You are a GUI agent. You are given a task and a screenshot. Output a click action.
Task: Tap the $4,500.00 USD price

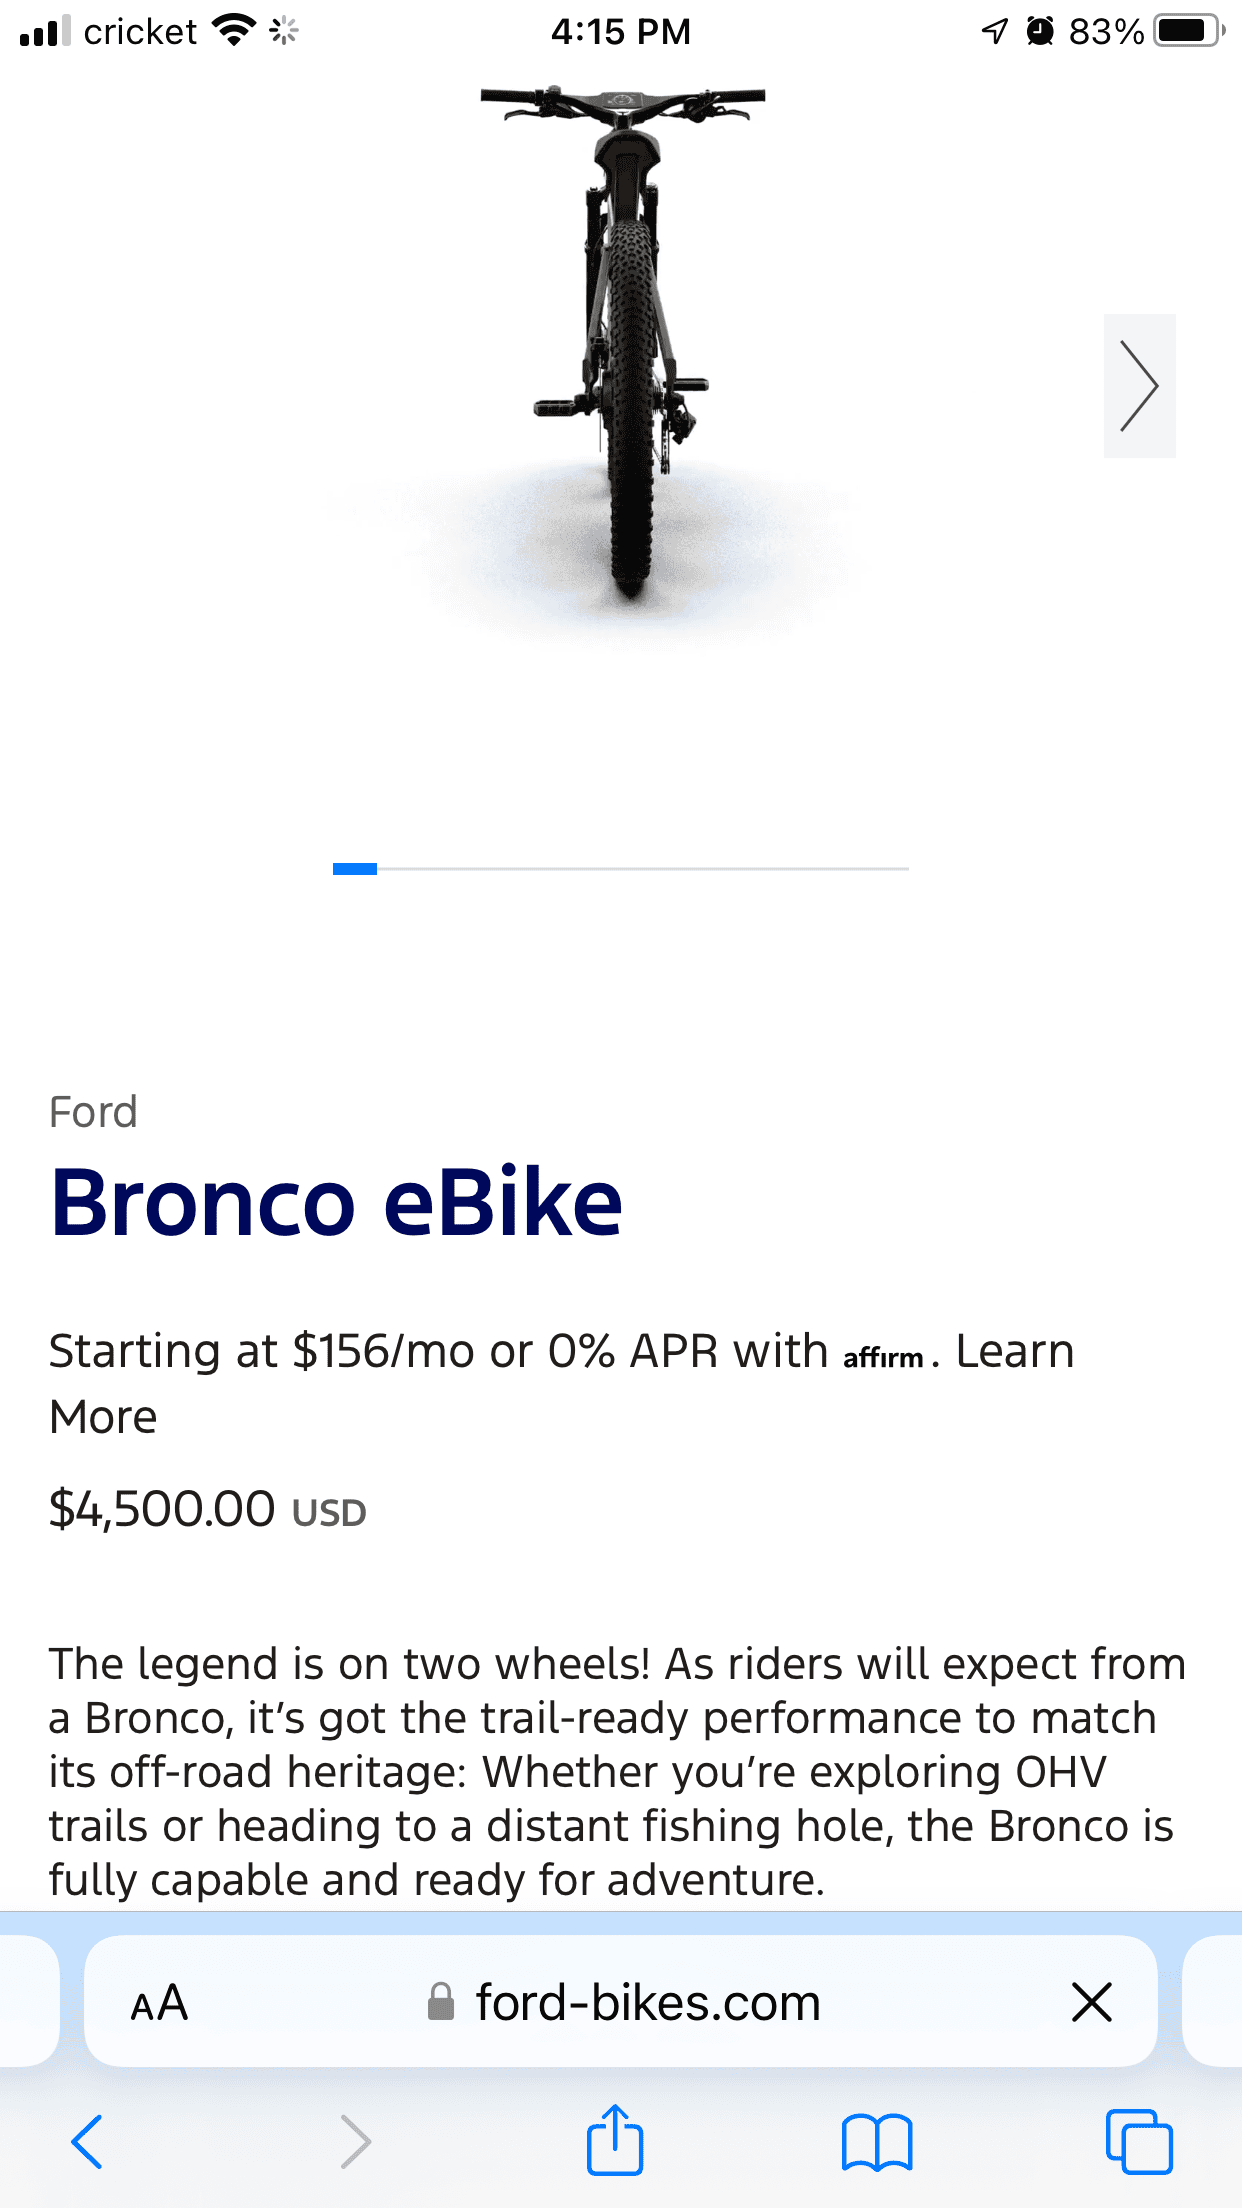coord(208,1509)
